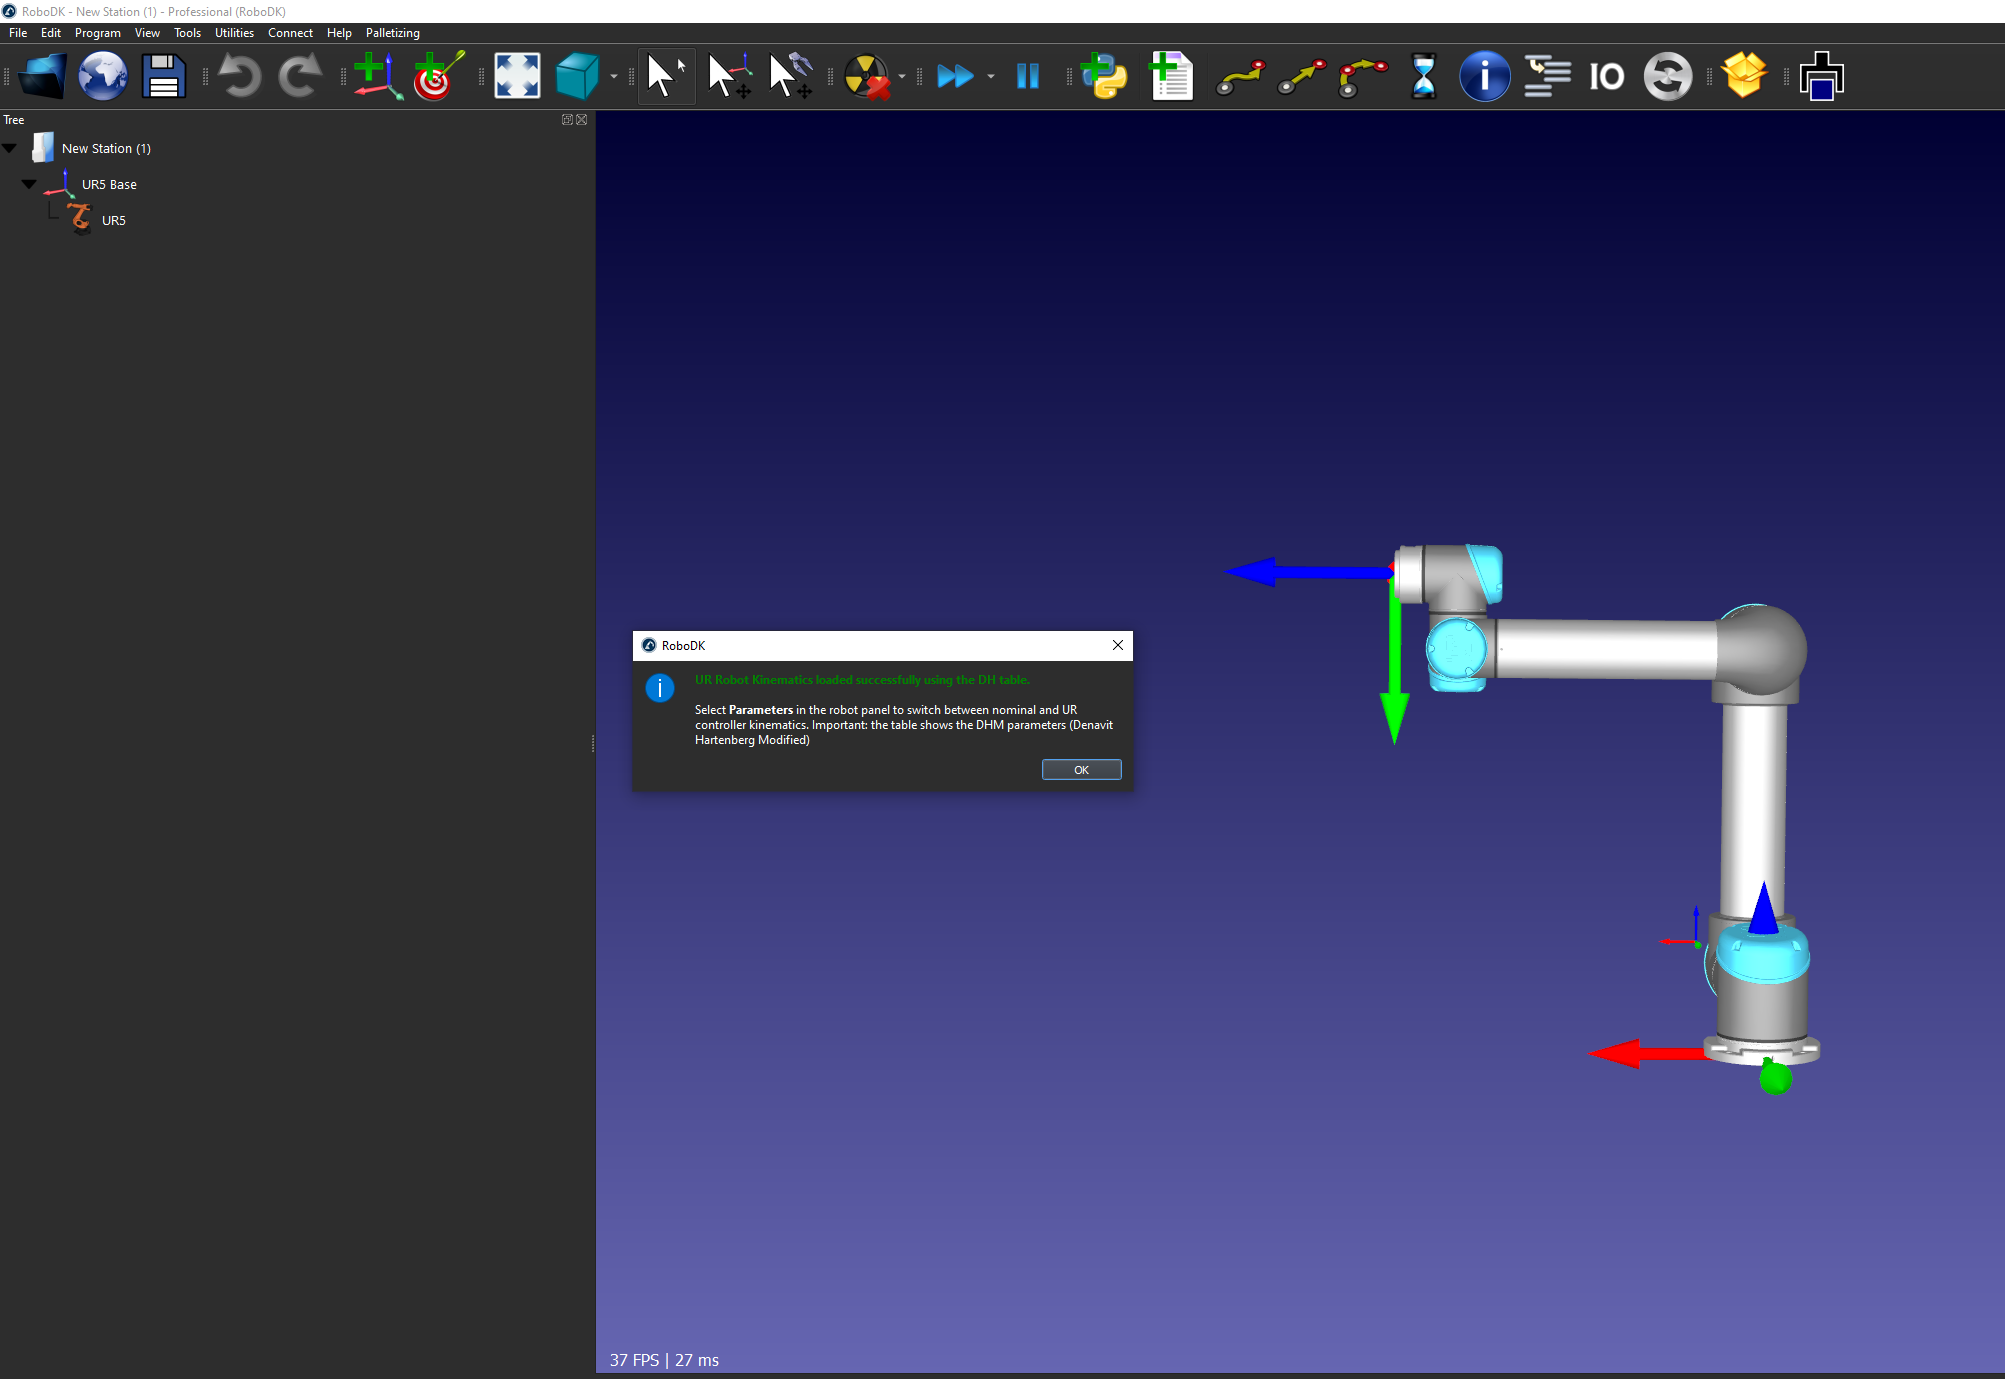Add the round speed instruction

pos(1668,76)
